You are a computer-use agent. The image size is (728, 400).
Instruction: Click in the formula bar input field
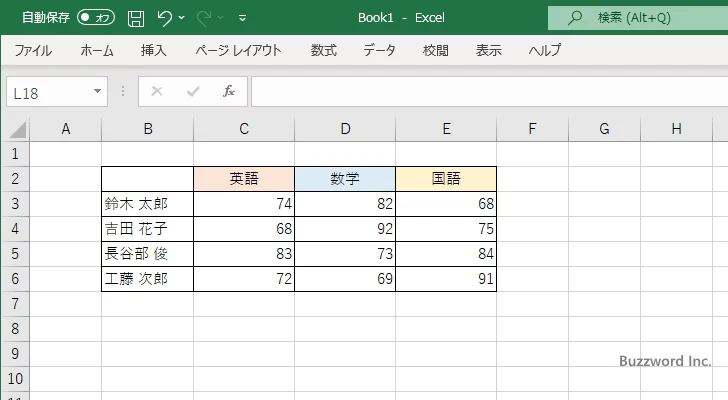tap(480, 91)
